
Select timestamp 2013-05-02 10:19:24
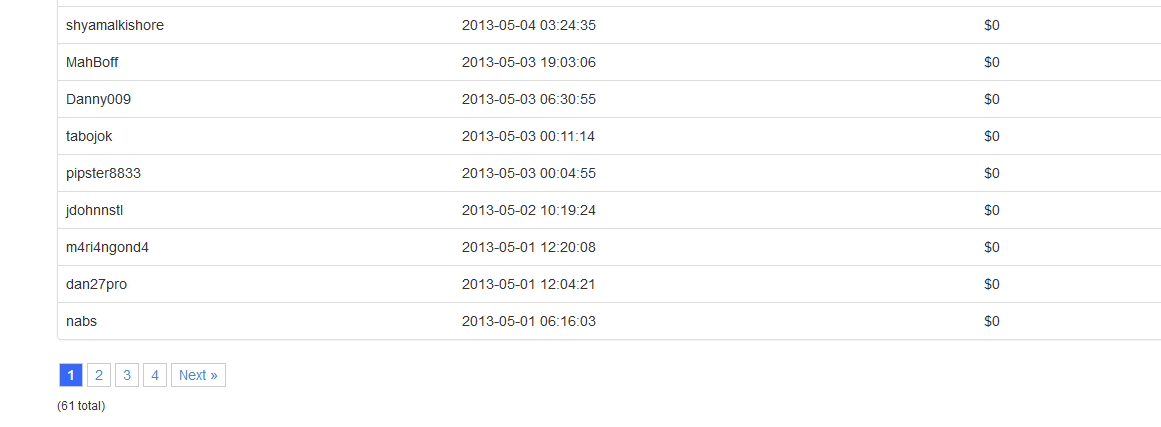[x=529, y=210]
